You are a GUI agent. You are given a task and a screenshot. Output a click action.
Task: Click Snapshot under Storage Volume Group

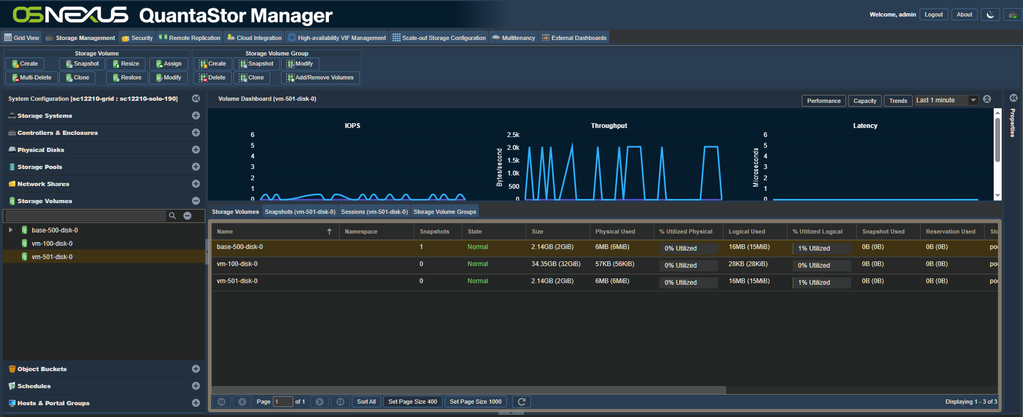pos(256,64)
